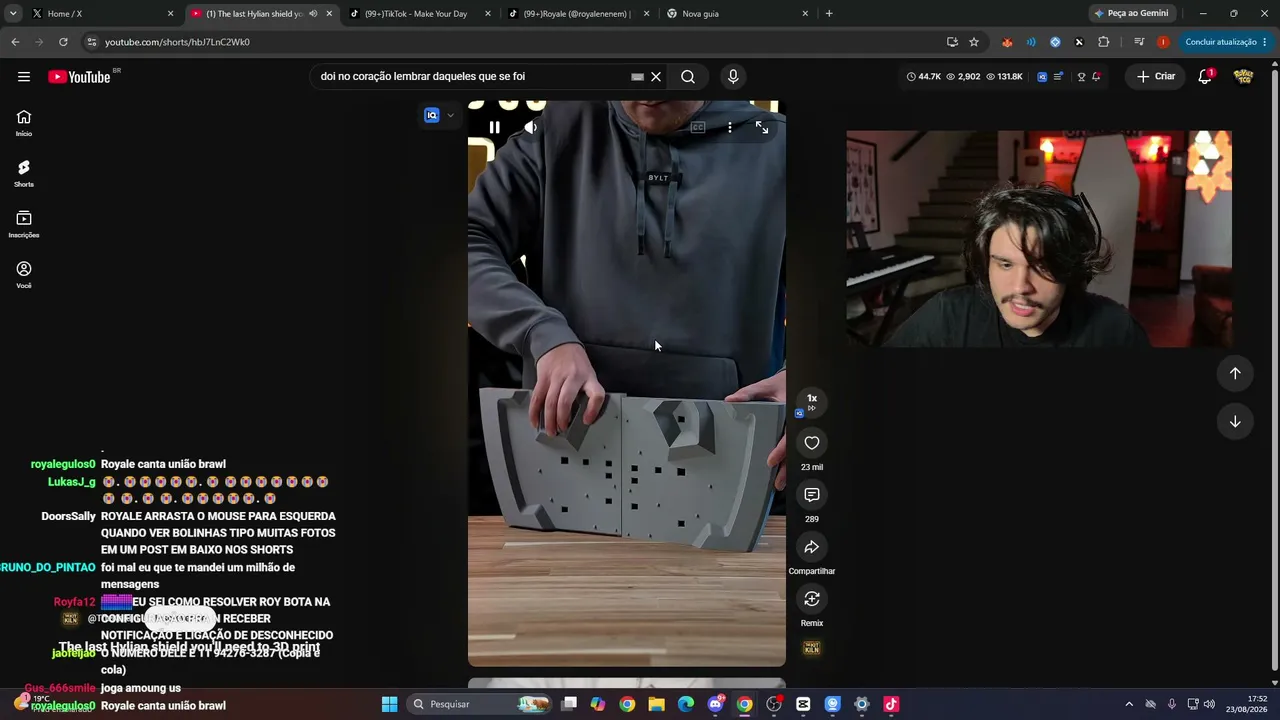Run the search with the magnifier button
Image resolution: width=1280 pixels, height=720 pixels.
pyautogui.click(x=688, y=76)
